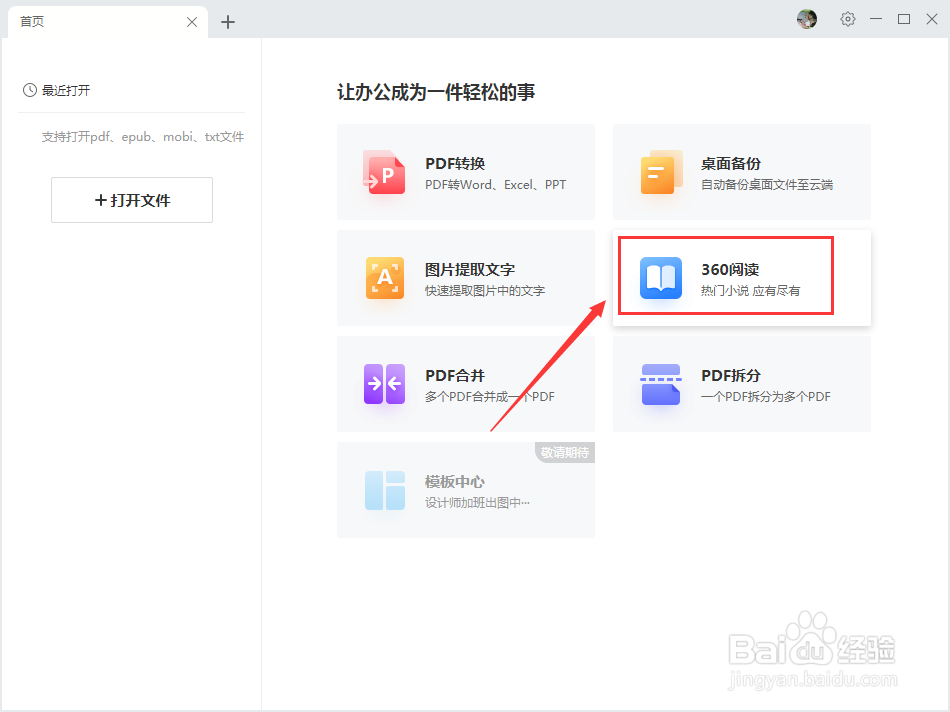The width and height of the screenshot is (950, 712).
Task: Close the 首页 tab
Action: (192, 22)
